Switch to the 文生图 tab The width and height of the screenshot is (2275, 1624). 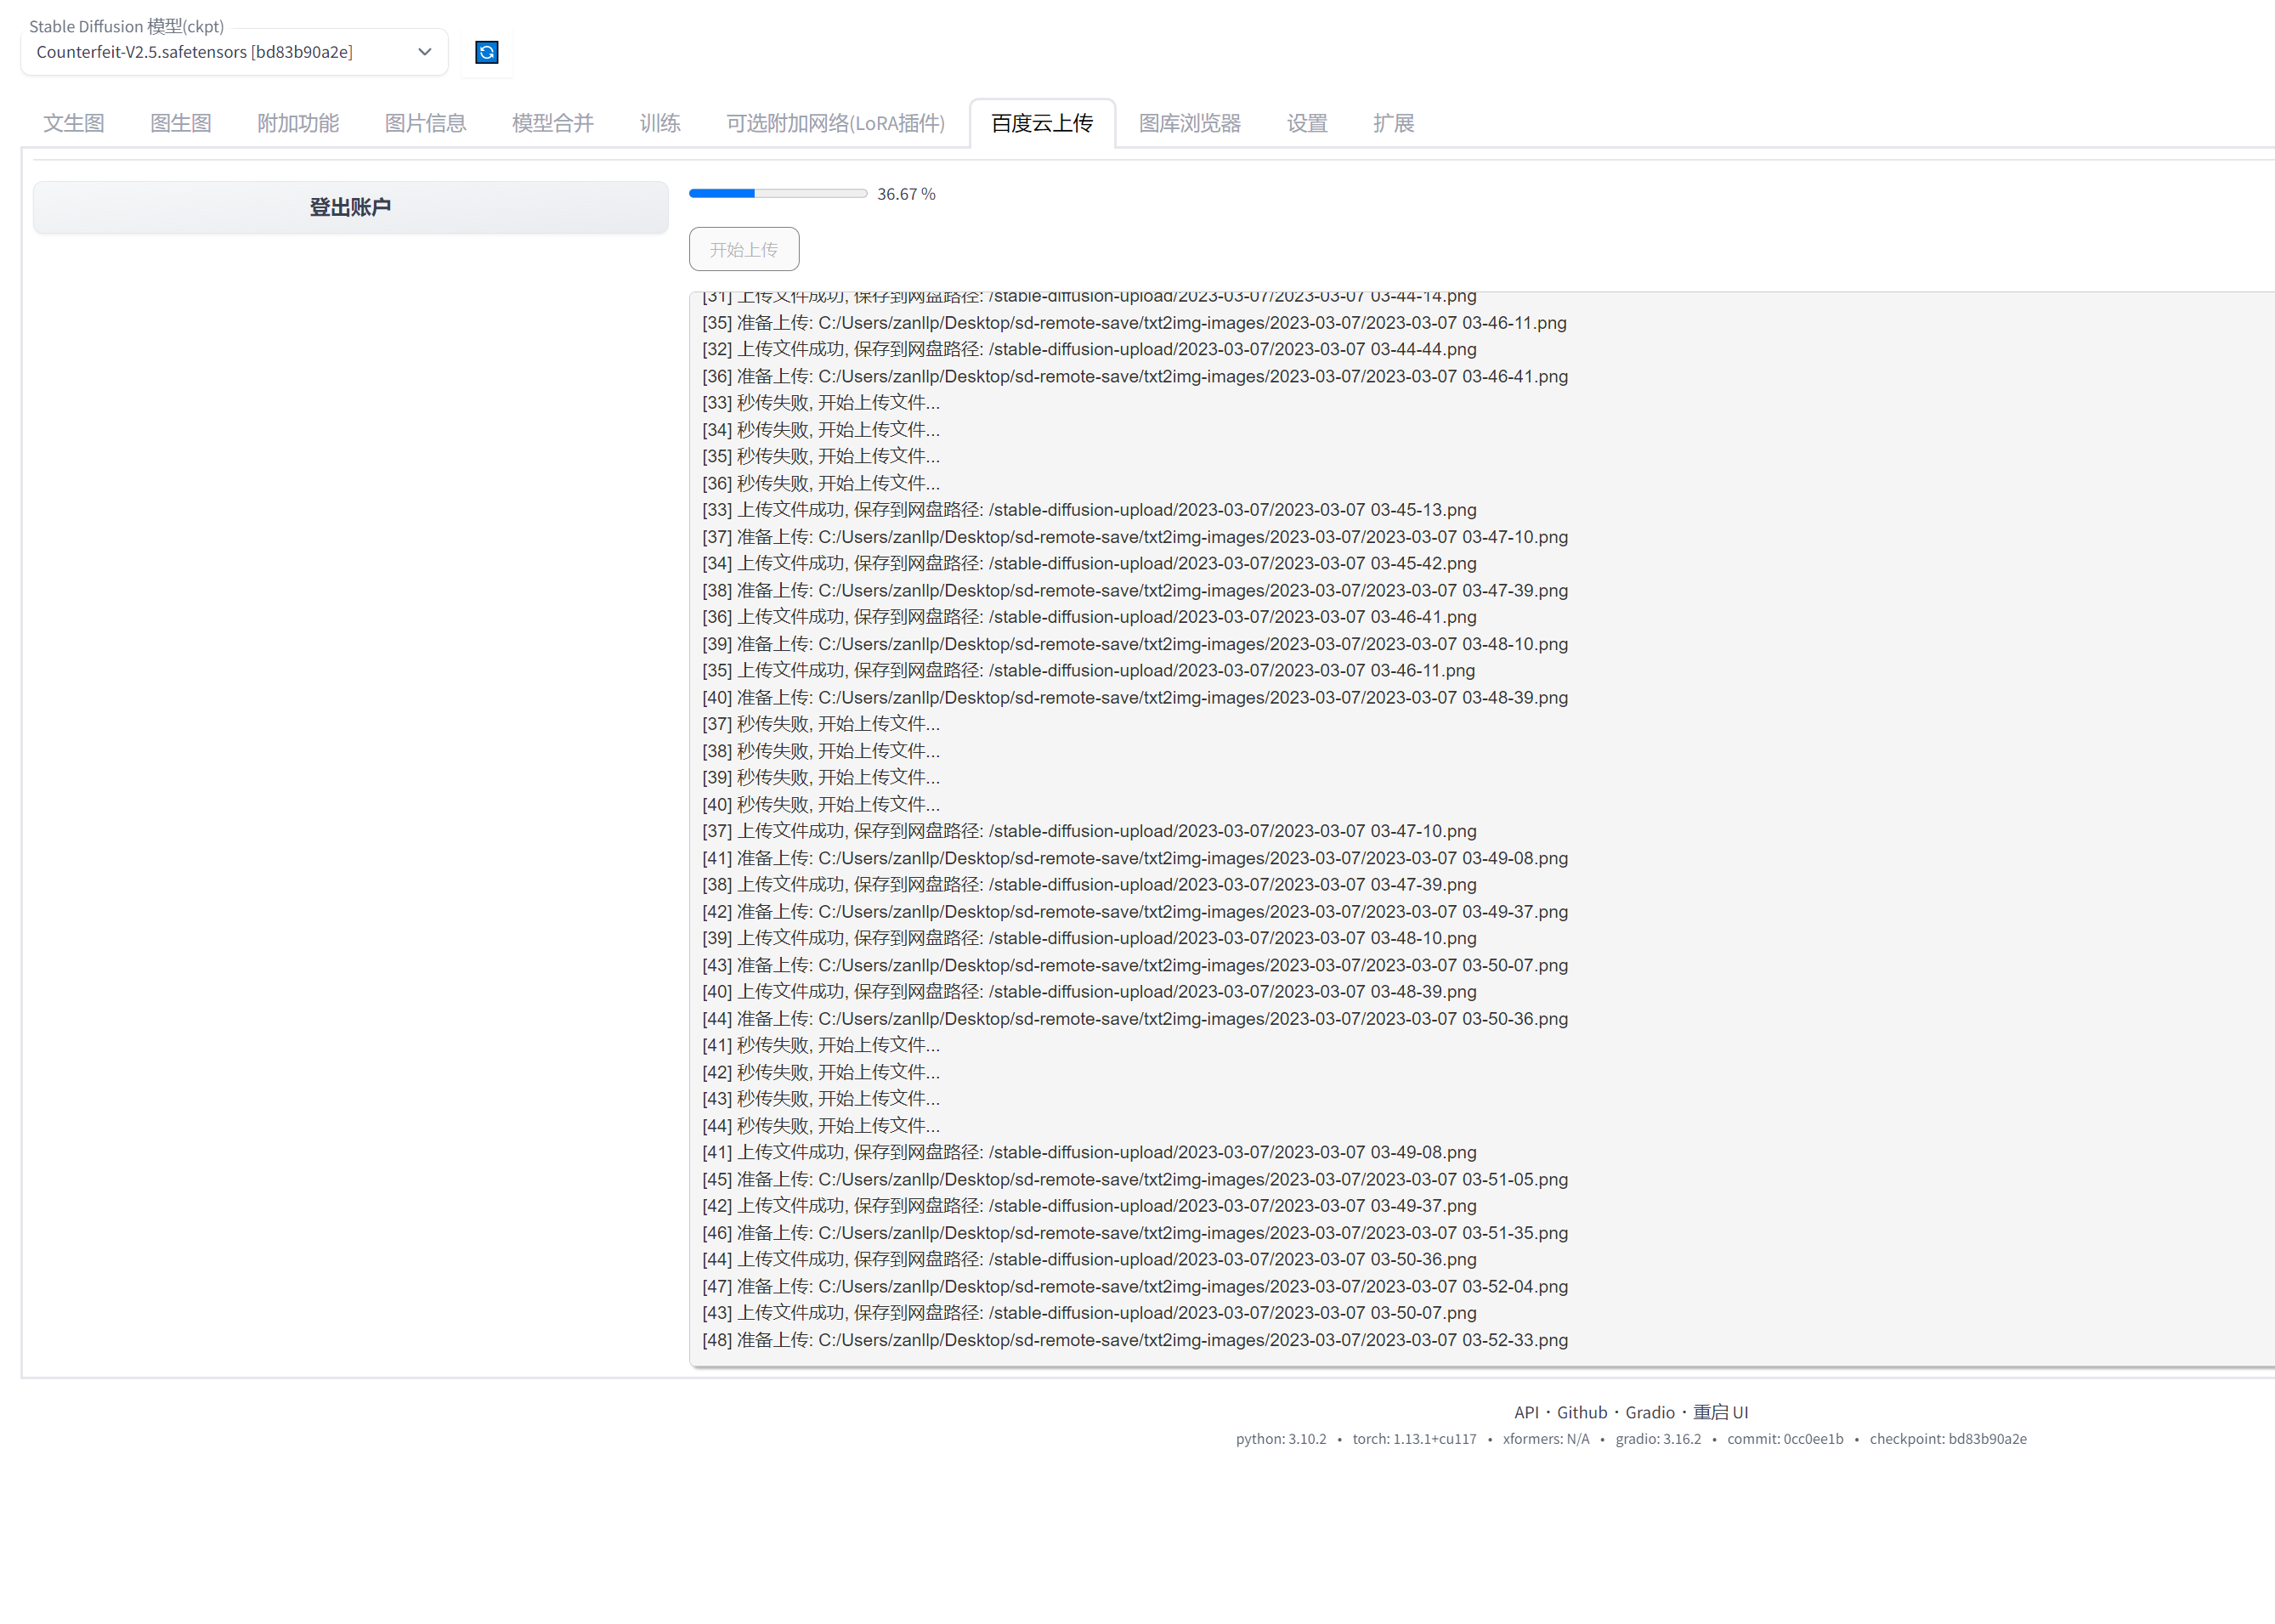click(74, 123)
